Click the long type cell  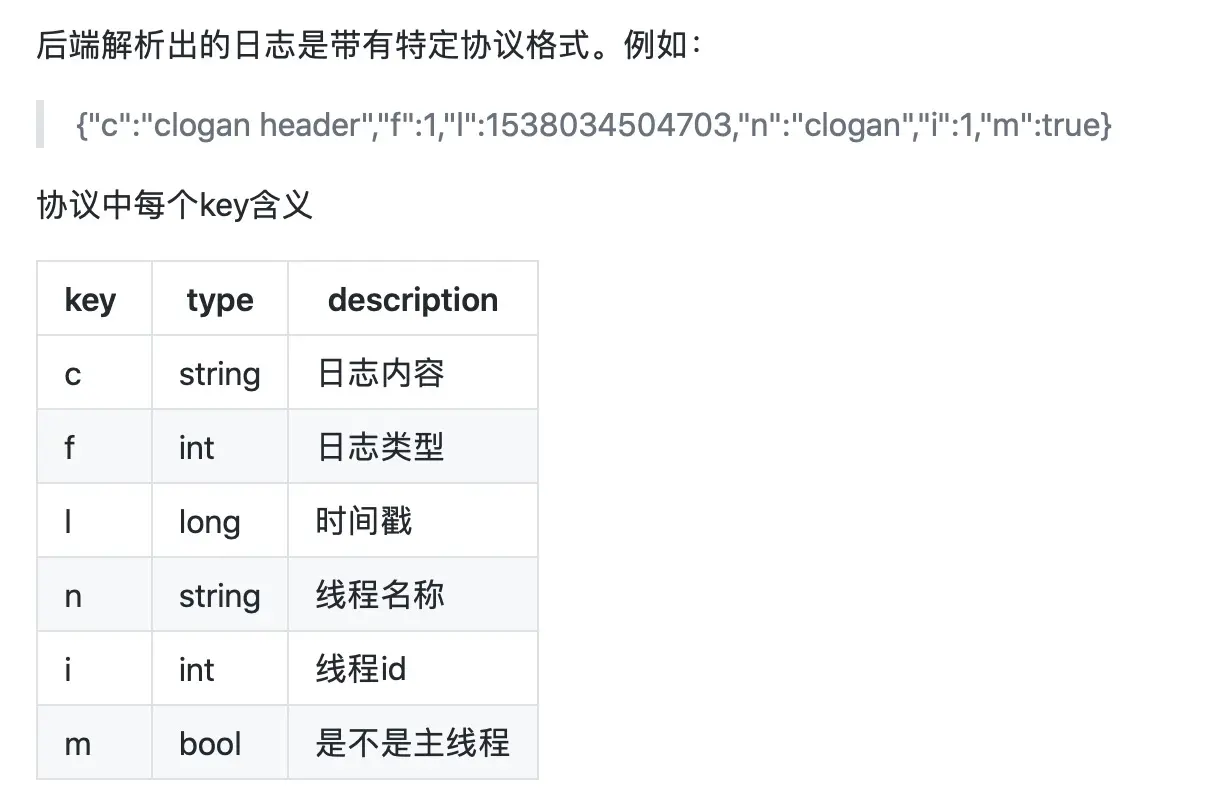click(220, 521)
